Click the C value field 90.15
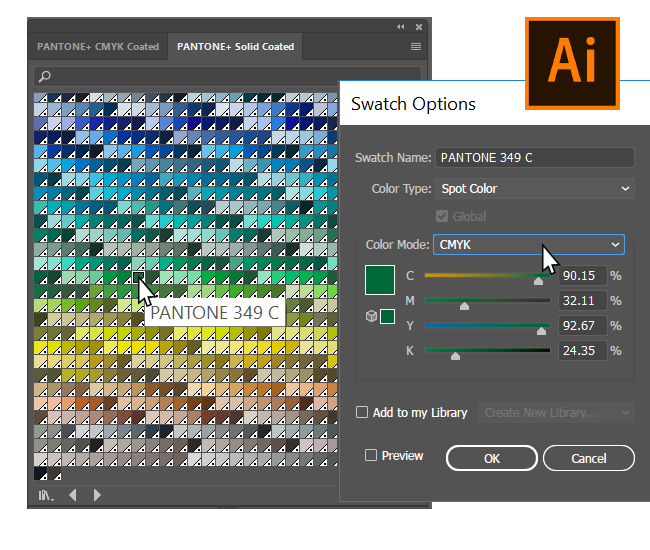 (583, 276)
